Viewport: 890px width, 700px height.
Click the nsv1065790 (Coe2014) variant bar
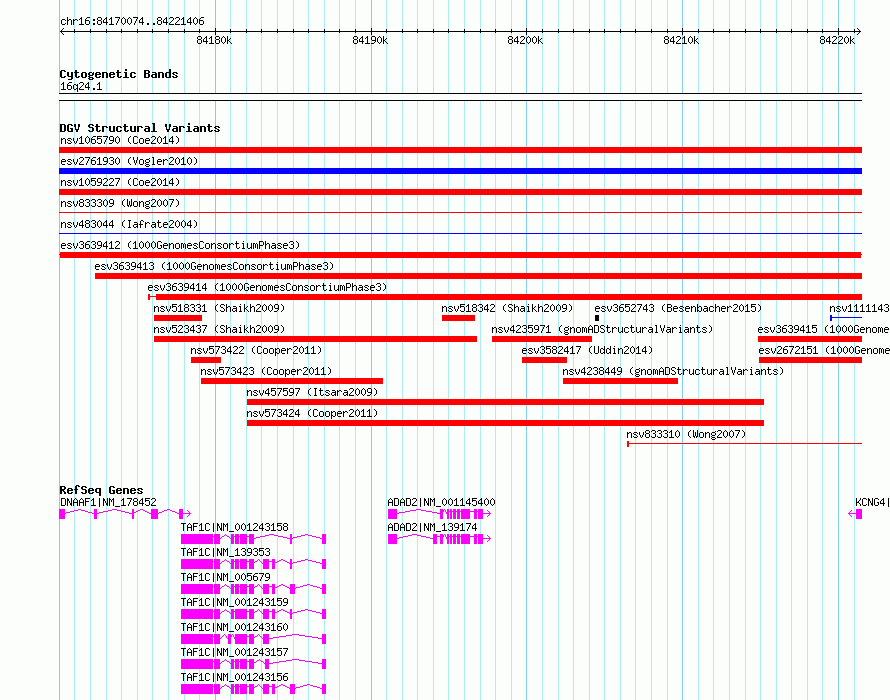pos(460,150)
